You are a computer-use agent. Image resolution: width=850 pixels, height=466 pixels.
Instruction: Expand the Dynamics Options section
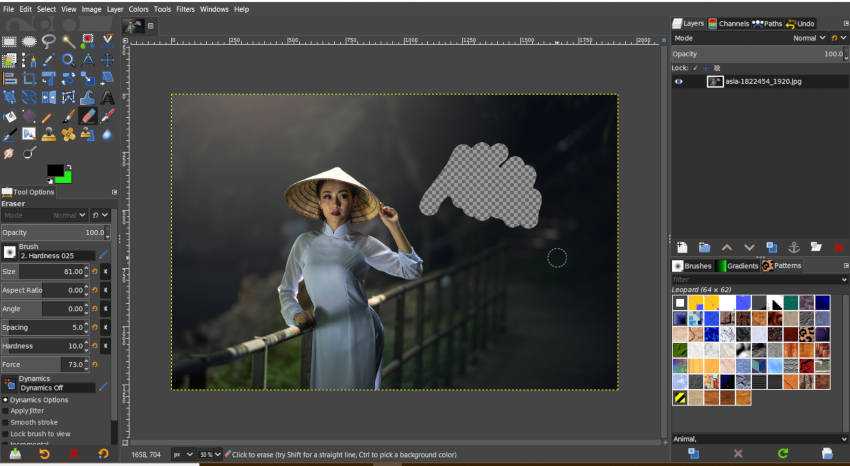click(x=5, y=400)
